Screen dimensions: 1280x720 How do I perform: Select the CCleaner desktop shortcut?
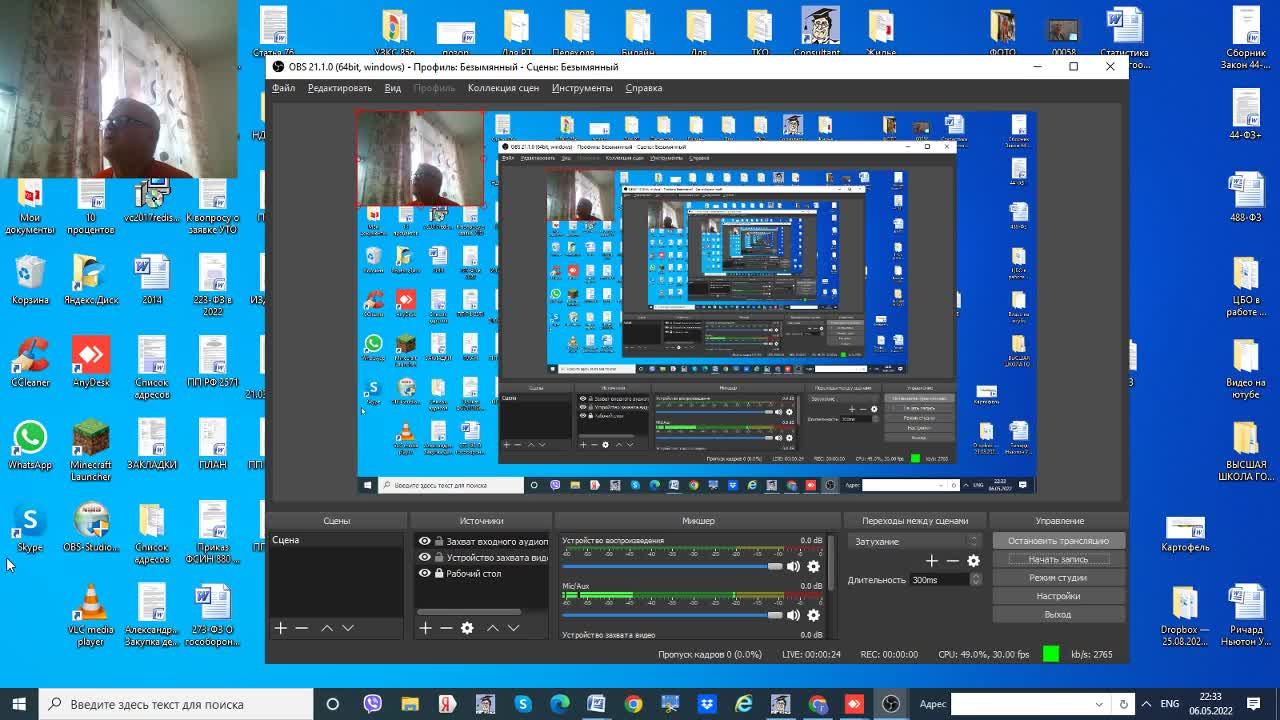click(30, 362)
